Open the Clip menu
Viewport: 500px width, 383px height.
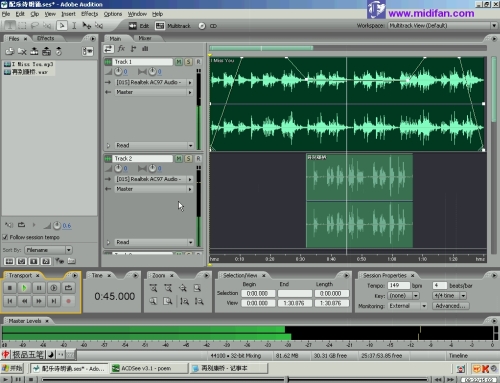pyautogui.click(x=35, y=14)
